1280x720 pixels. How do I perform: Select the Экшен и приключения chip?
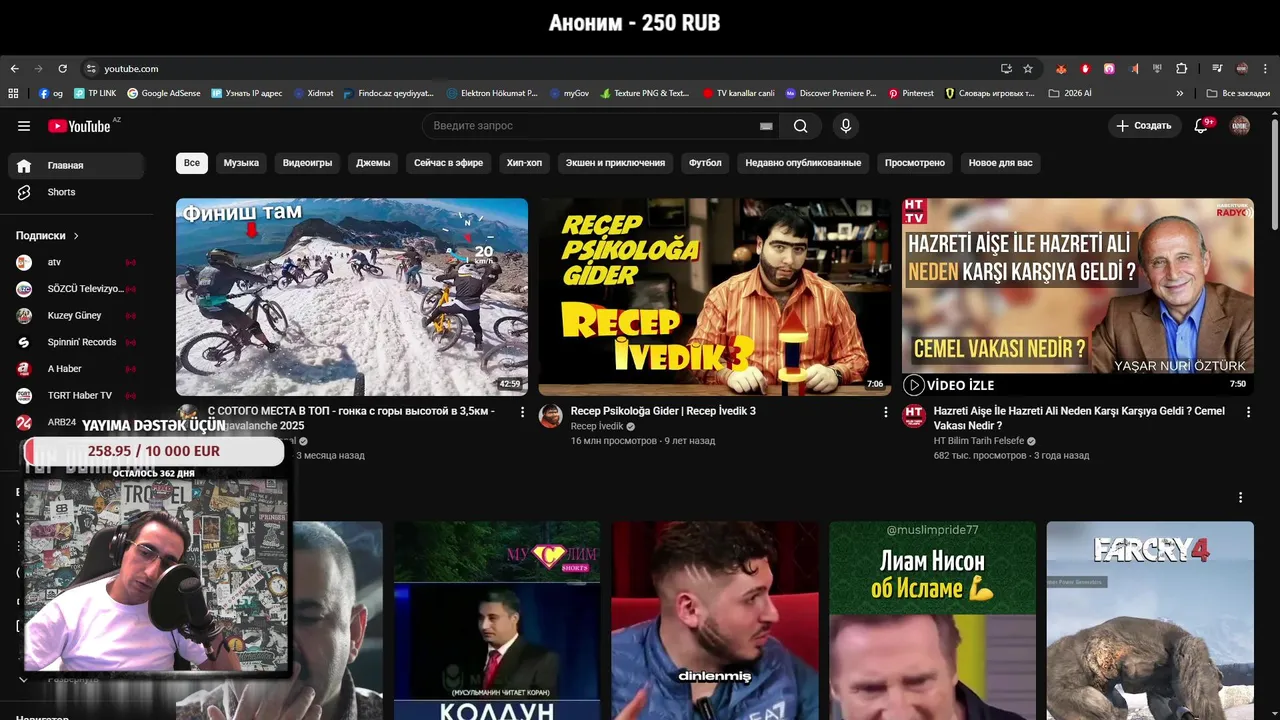tap(615, 163)
